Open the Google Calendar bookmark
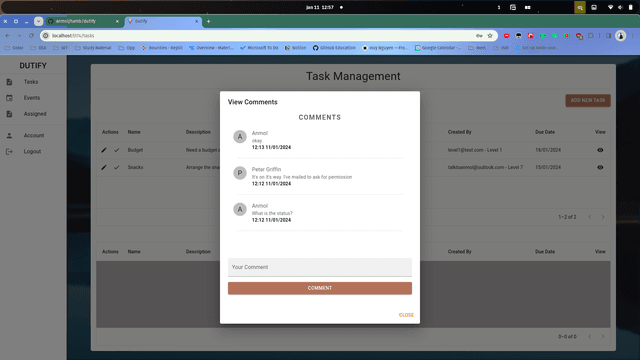The image size is (640, 360). [438, 48]
